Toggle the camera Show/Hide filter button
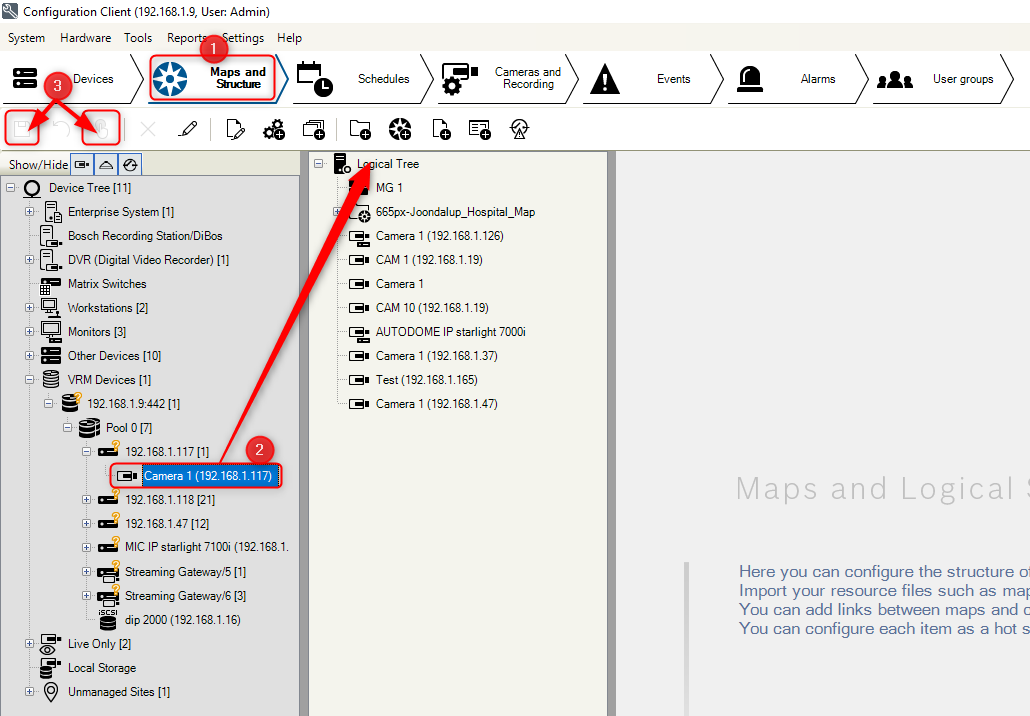Screen dimensions: 1030x716 point(82,164)
